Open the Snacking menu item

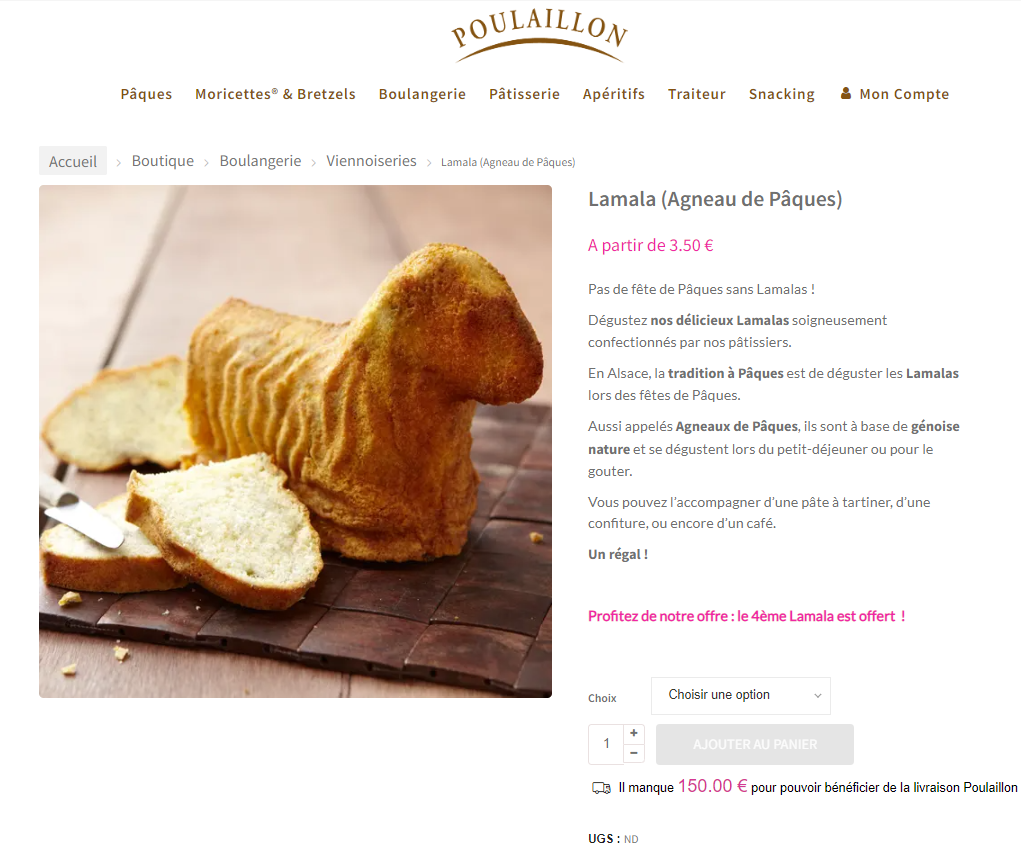781,94
